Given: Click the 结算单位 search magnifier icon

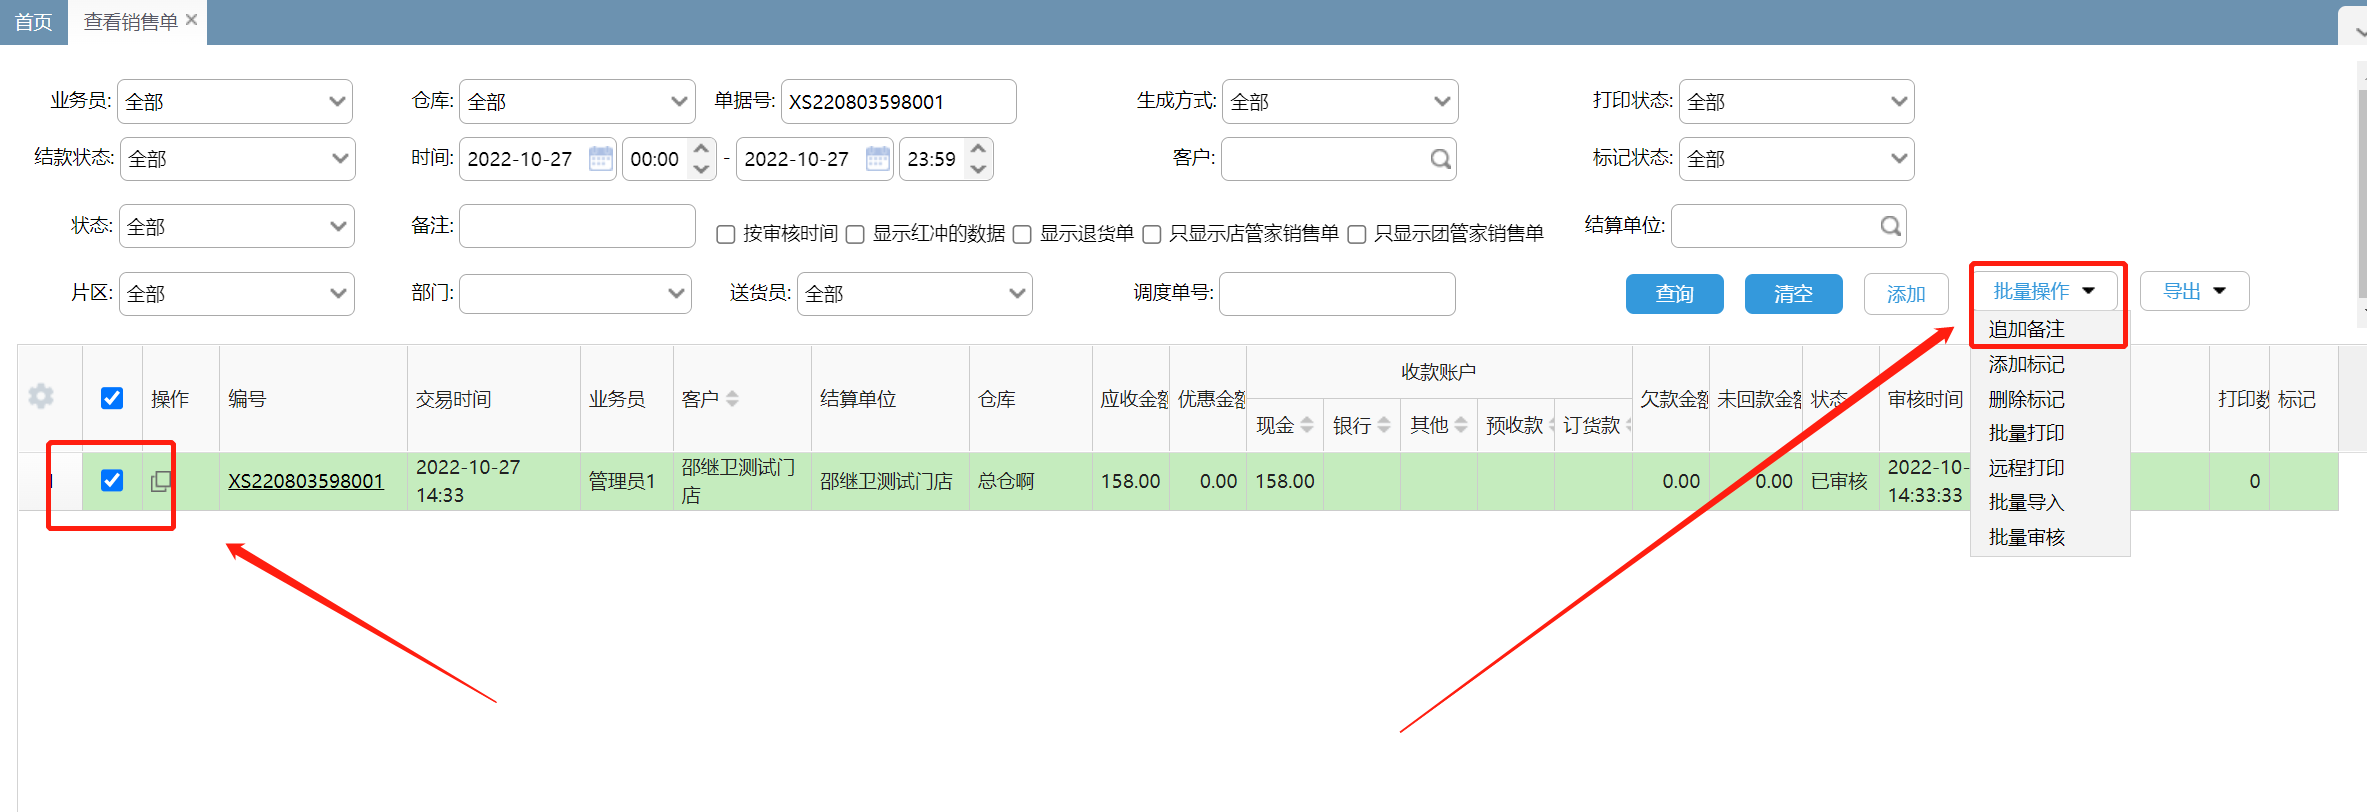Looking at the screenshot, I should (x=1890, y=226).
